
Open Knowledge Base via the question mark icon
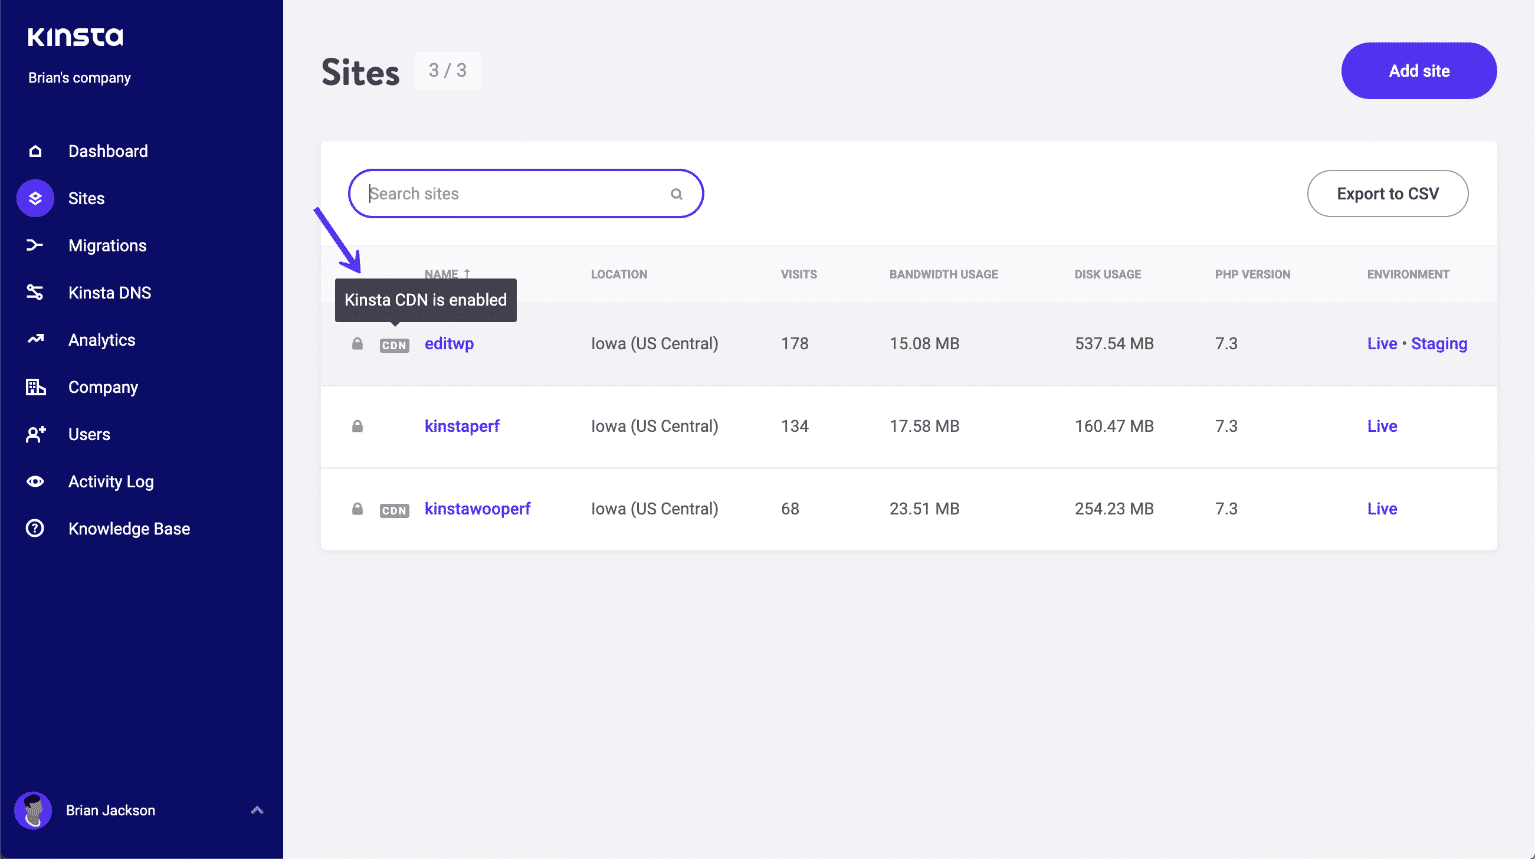34,528
